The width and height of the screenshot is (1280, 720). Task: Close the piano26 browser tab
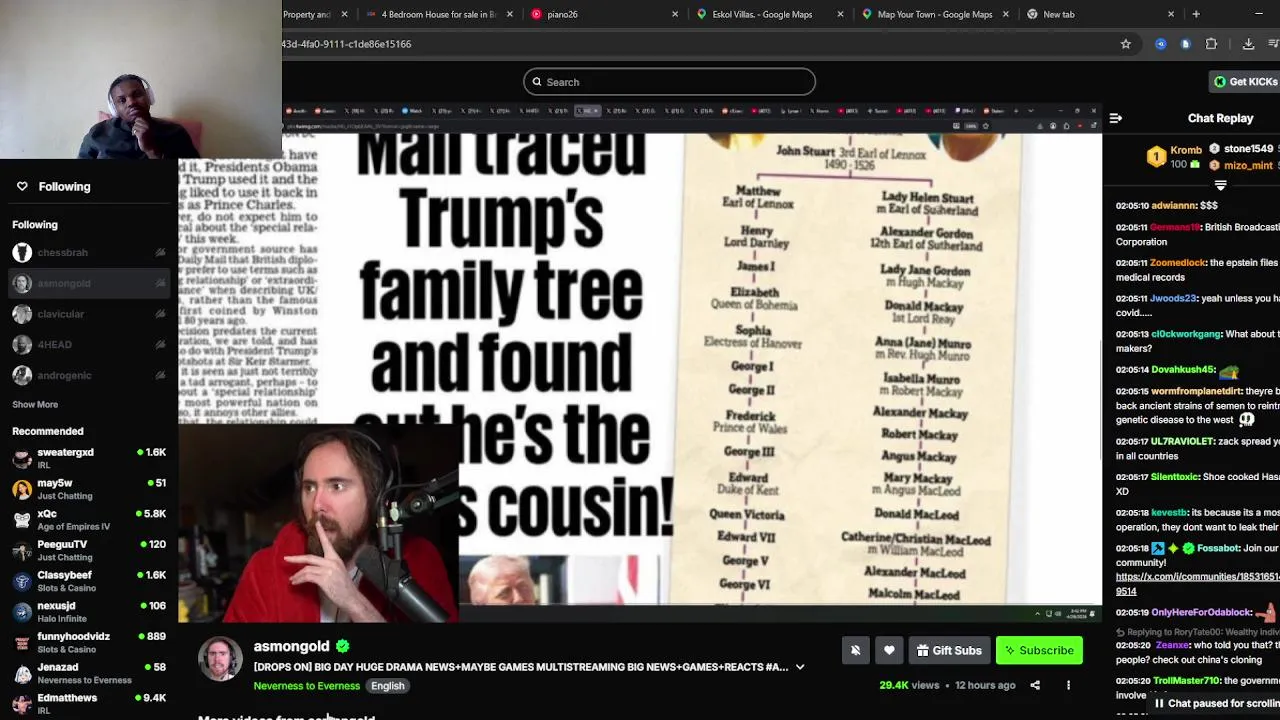click(675, 14)
